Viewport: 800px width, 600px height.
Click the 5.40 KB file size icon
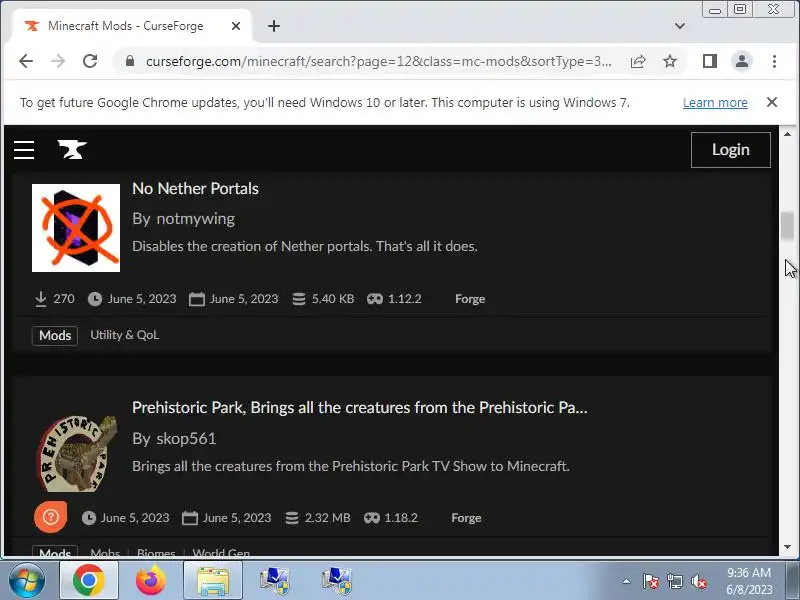[x=299, y=299]
